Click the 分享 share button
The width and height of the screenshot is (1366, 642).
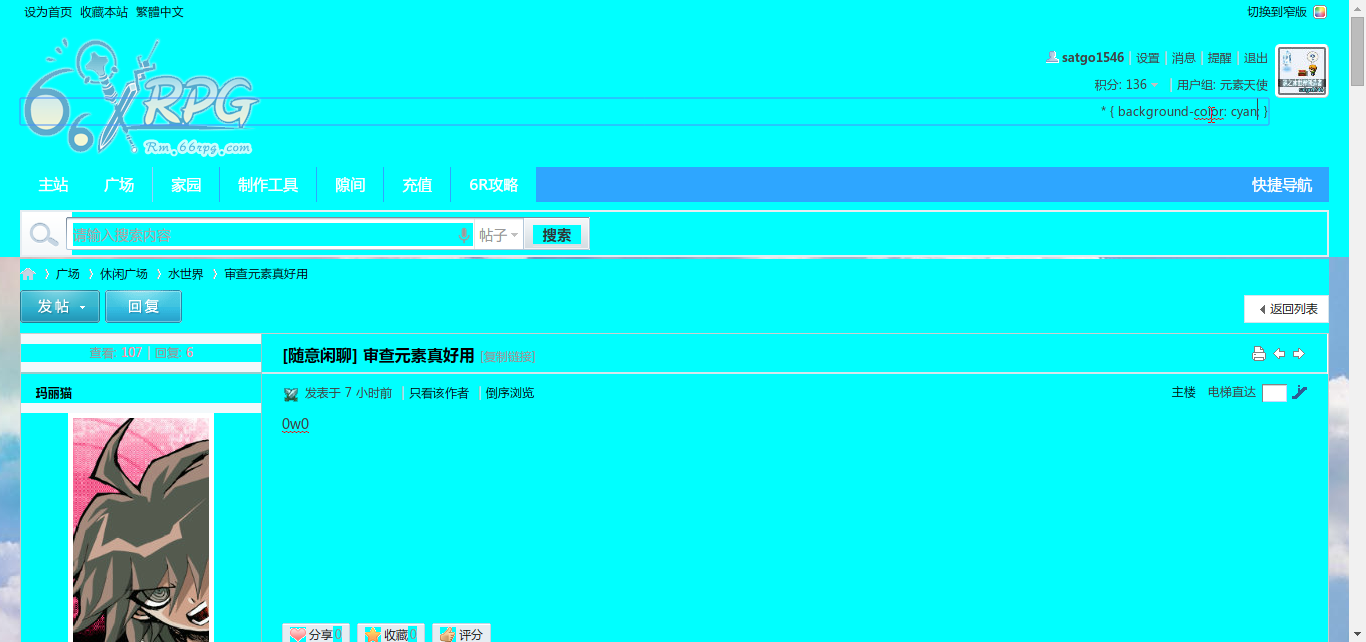point(316,634)
